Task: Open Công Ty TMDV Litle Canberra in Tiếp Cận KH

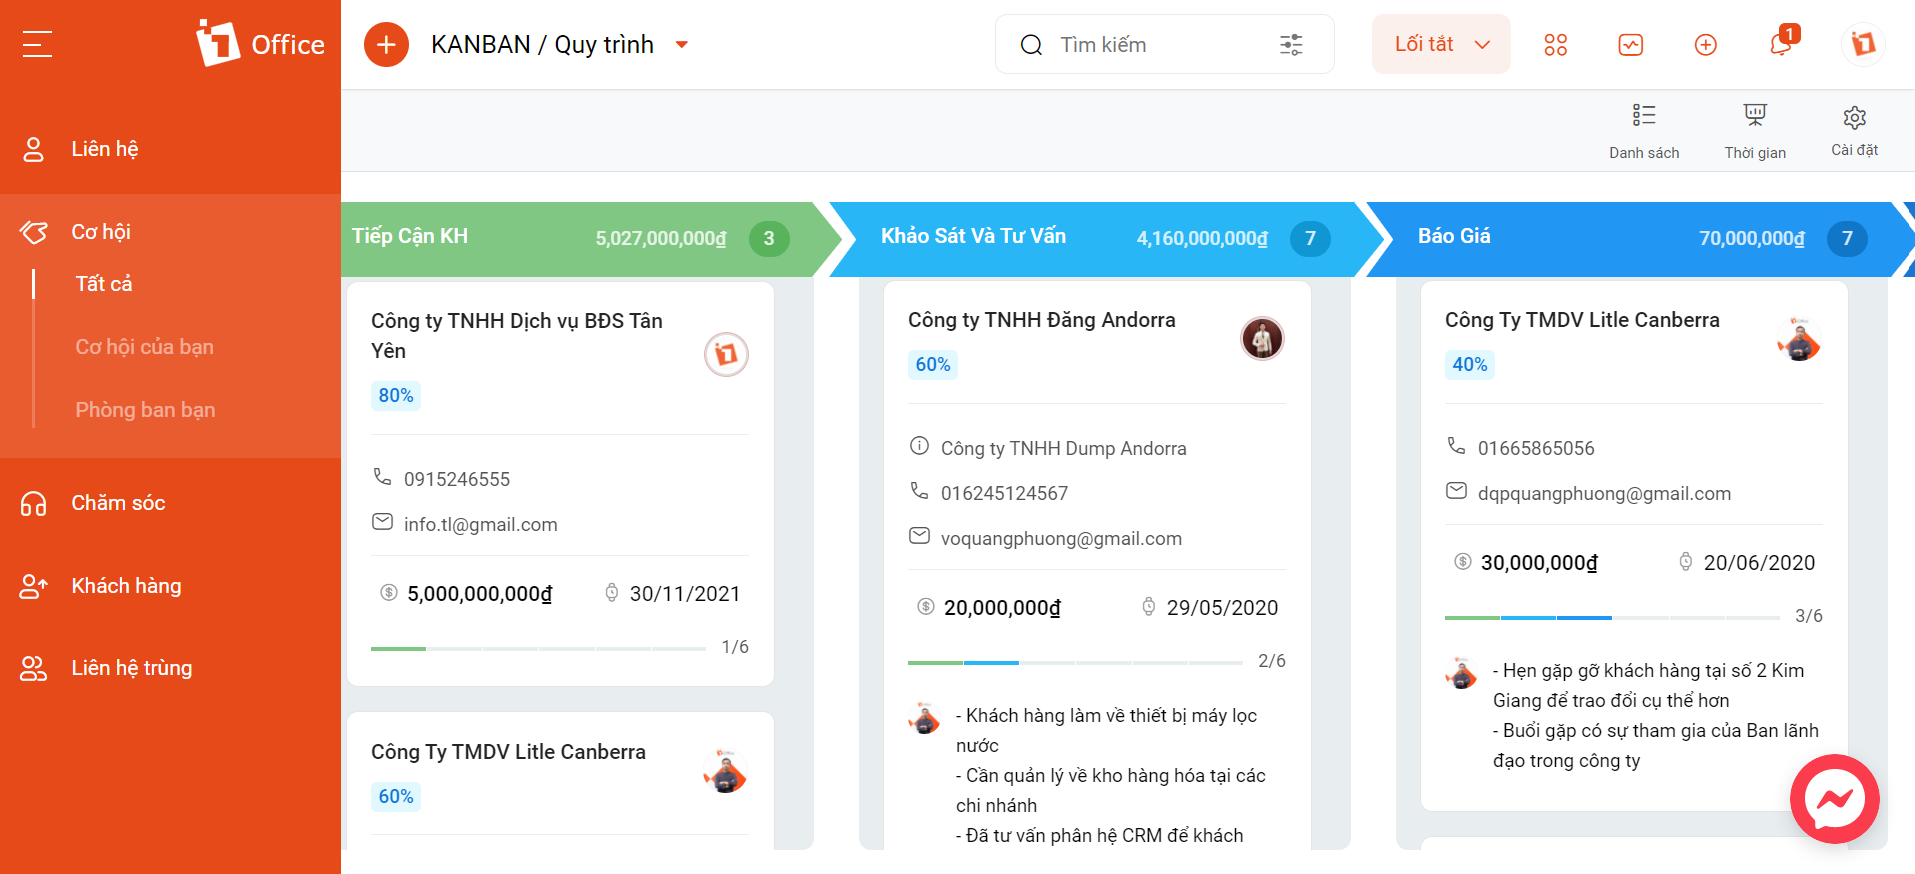Action: [x=508, y=752]
